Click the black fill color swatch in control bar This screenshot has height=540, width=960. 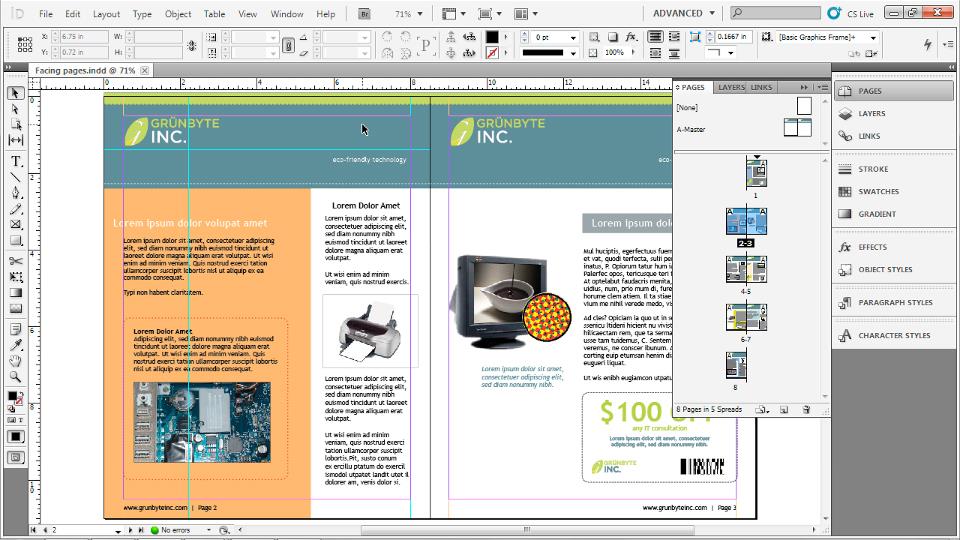[492, 37]
